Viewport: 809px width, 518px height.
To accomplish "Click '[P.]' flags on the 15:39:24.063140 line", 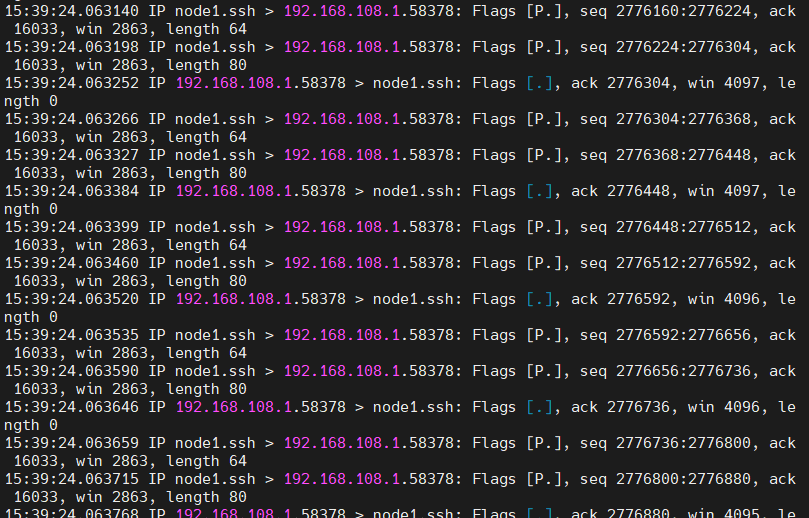I will point(544,11).
